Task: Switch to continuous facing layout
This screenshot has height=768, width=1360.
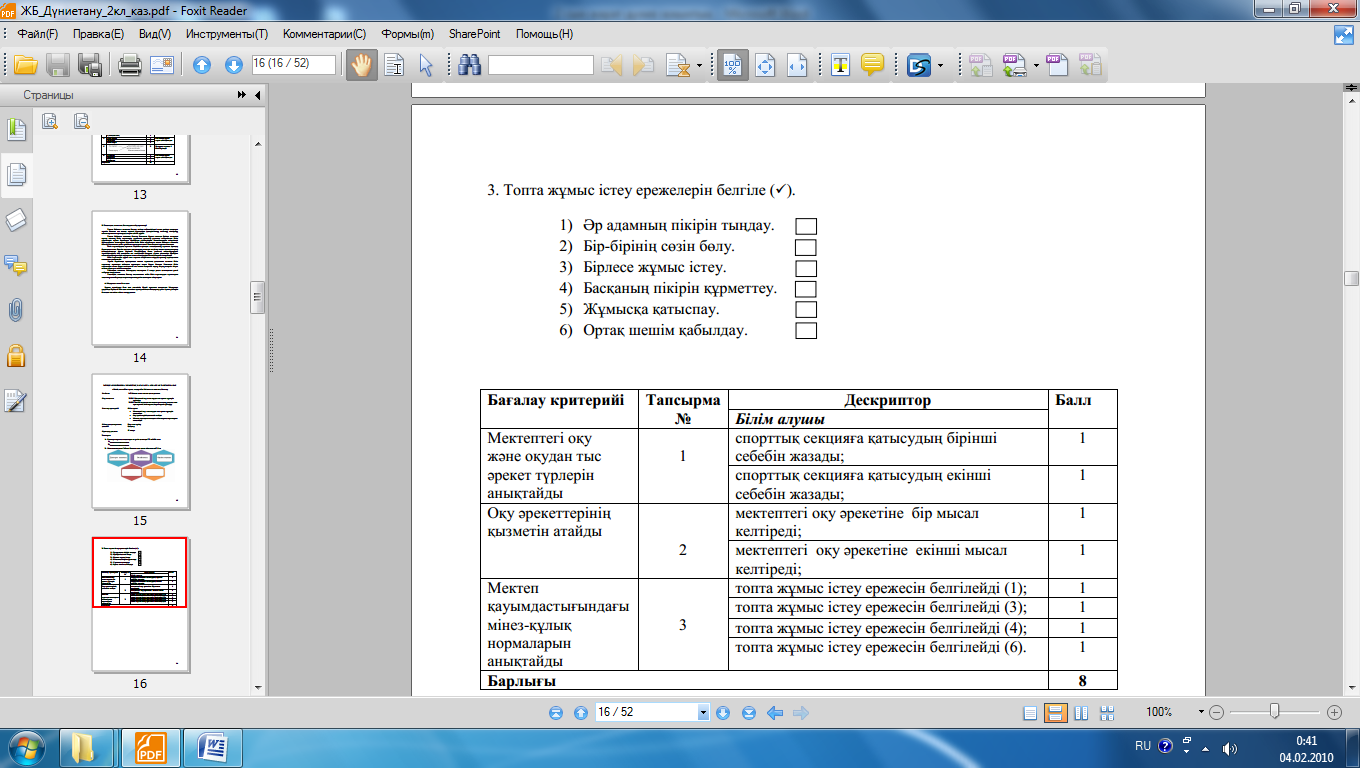Action: pos(1106,713)
